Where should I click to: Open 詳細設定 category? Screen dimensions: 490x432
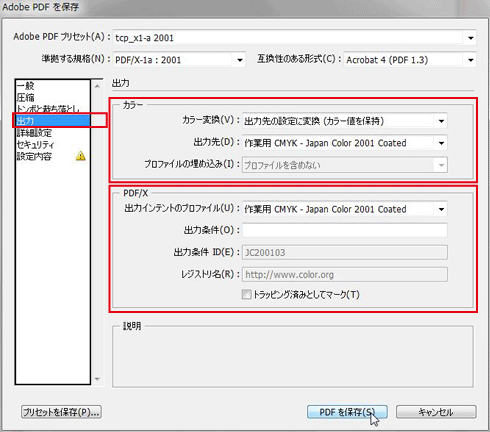(34, 133)
